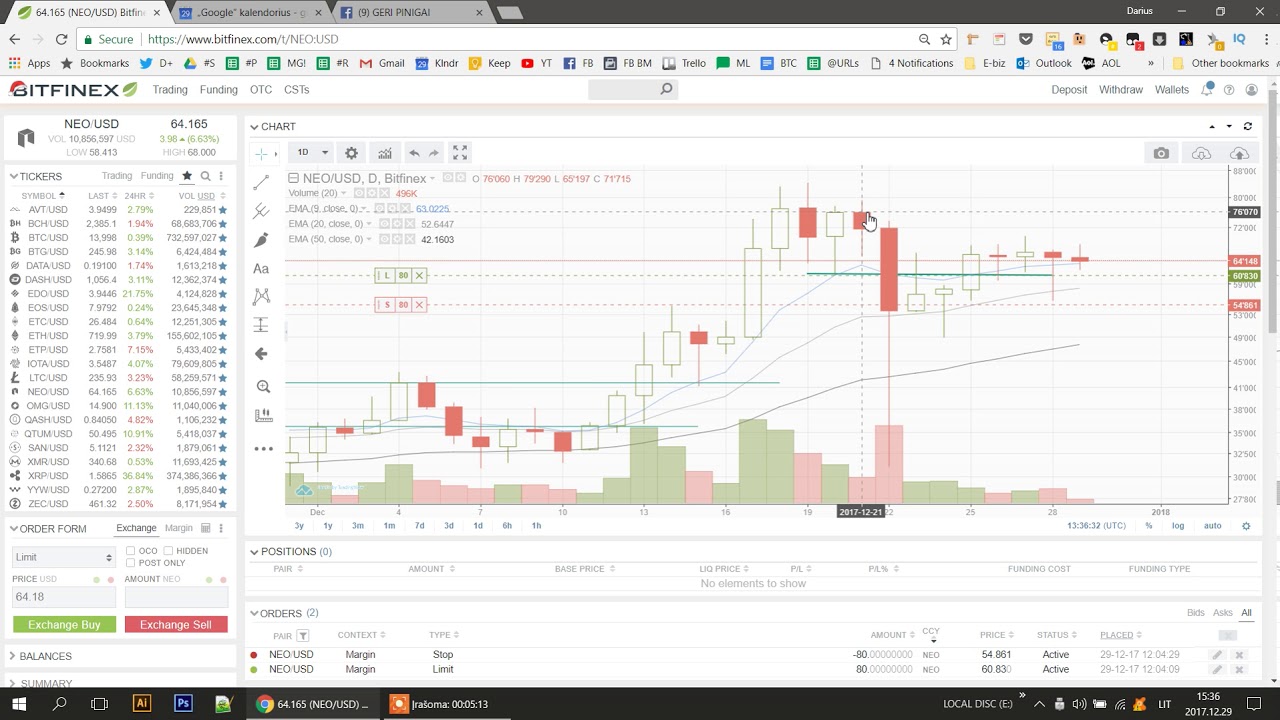Open notifications bell in header
1280x720 pixels.
pyautogui.click(x=1208, y=89)
